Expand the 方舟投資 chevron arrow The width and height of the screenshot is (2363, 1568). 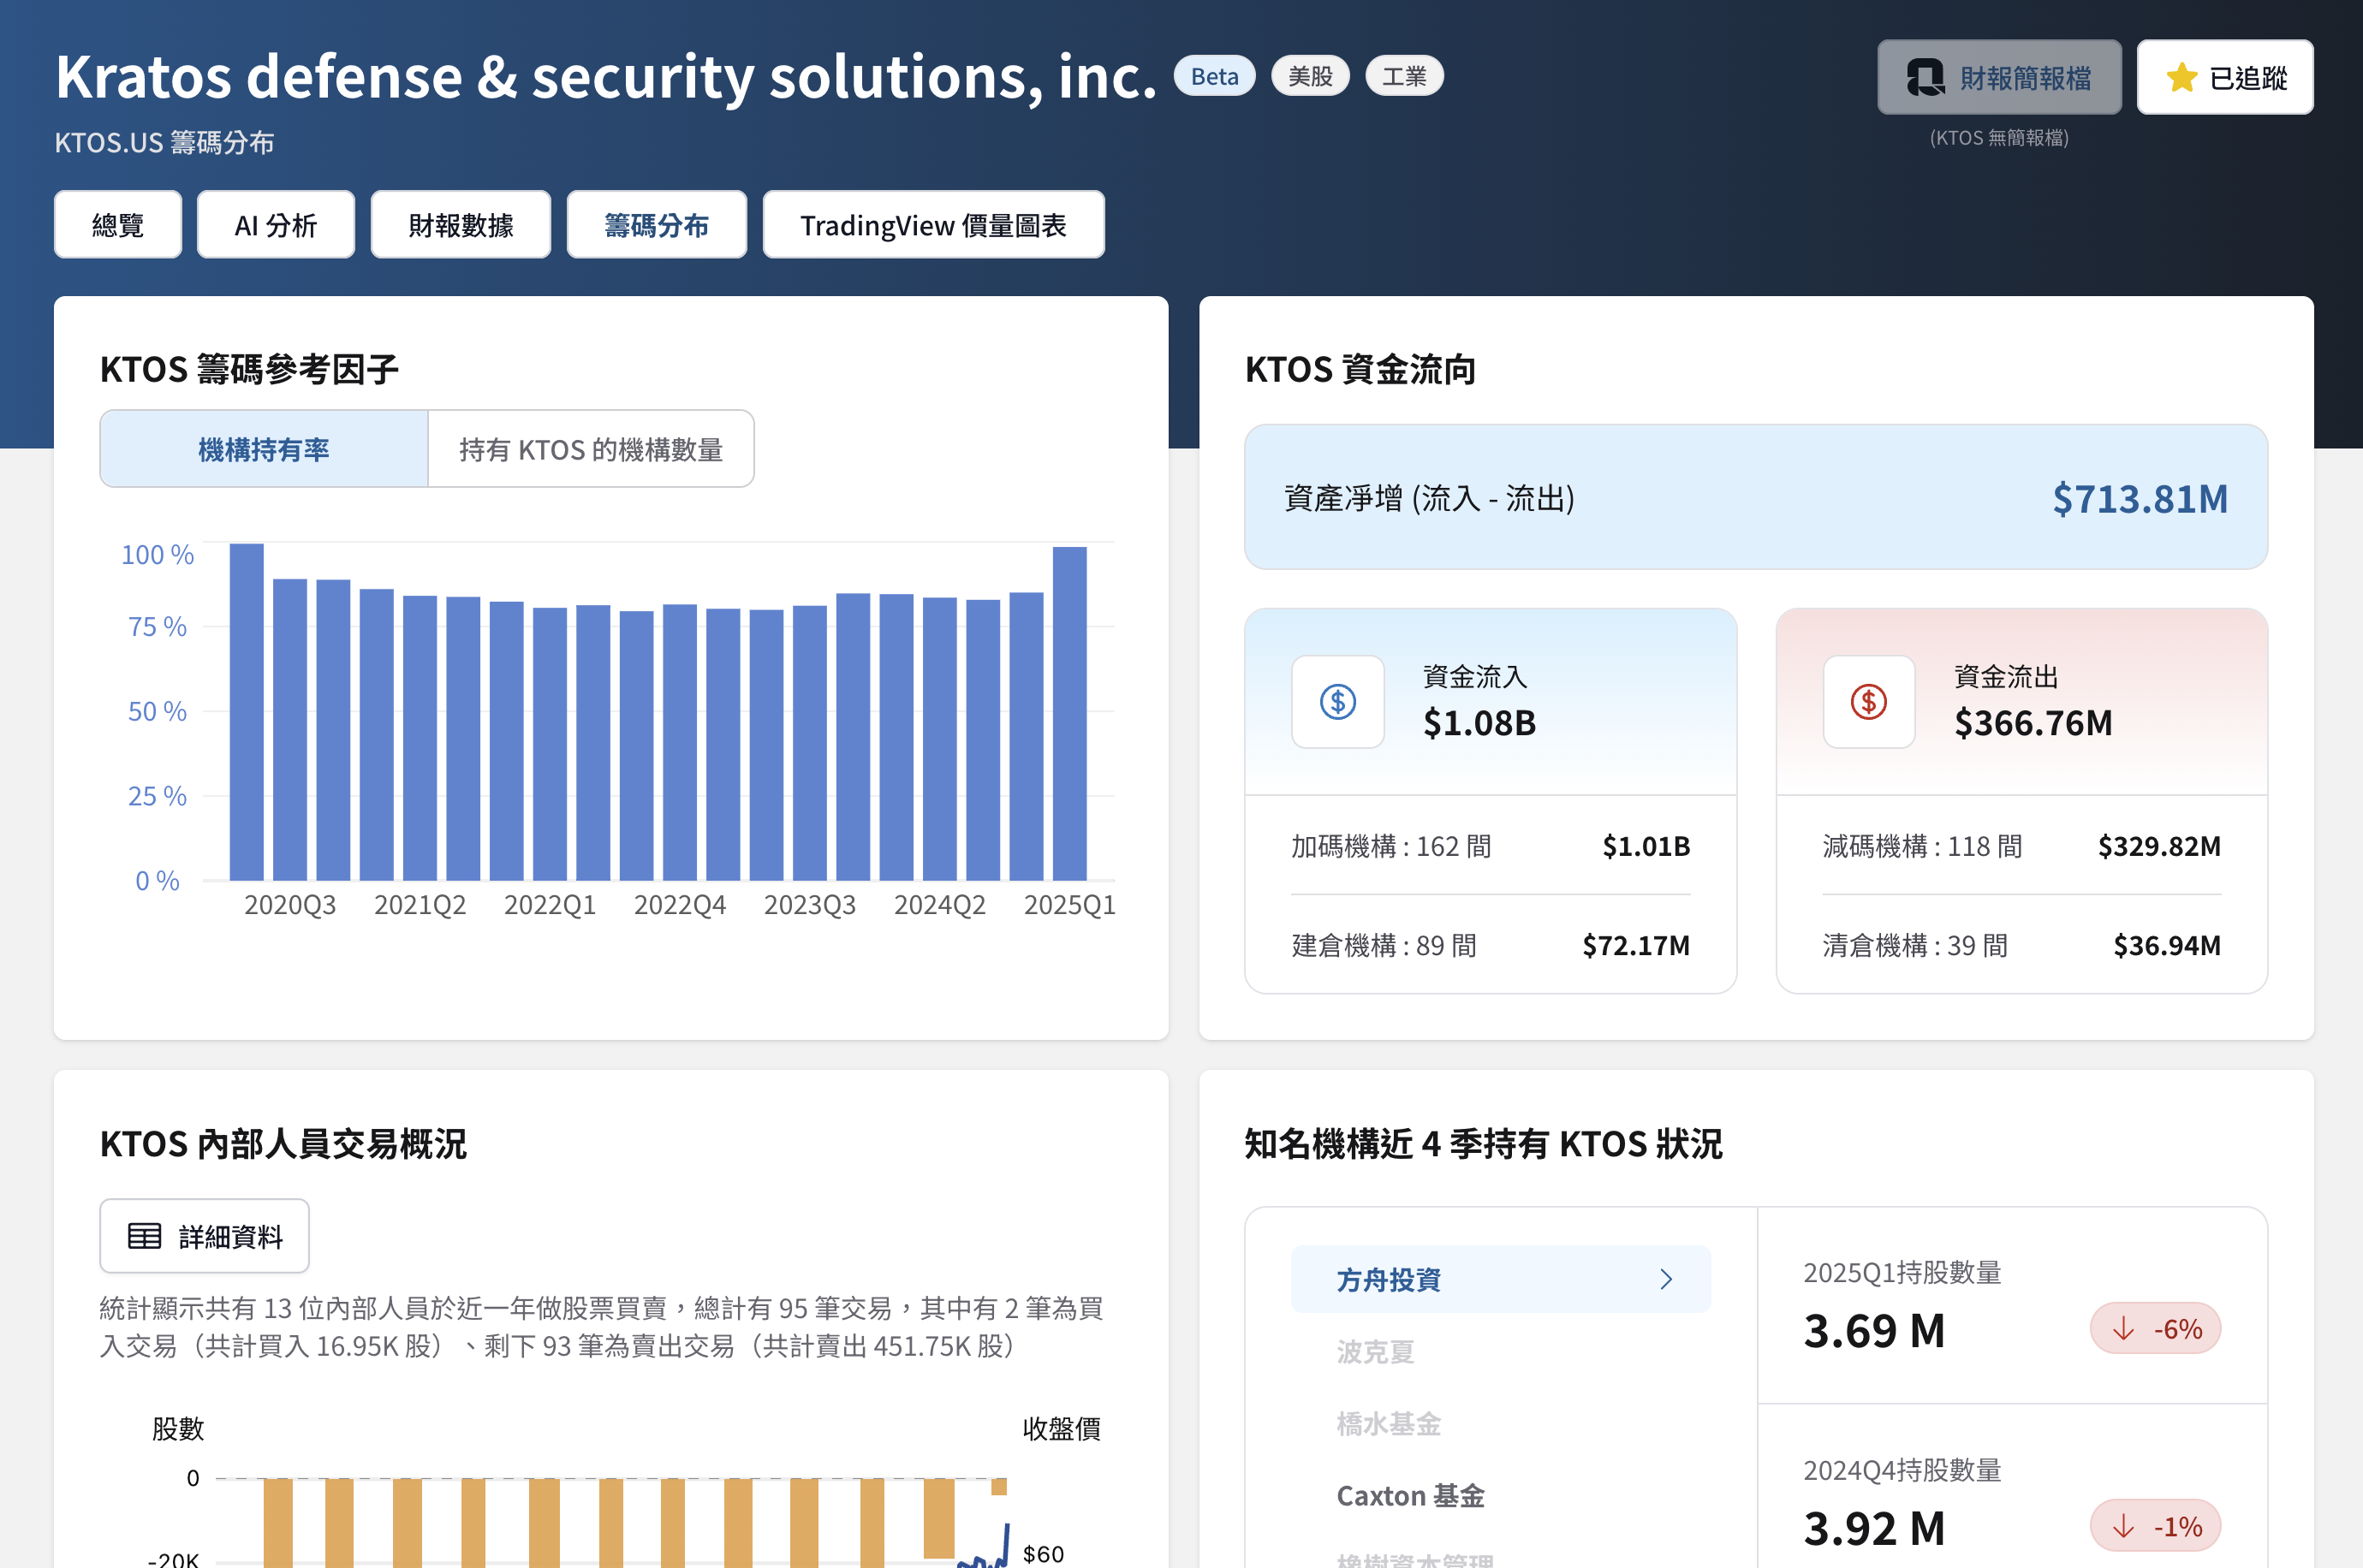click(1666, 1279)
